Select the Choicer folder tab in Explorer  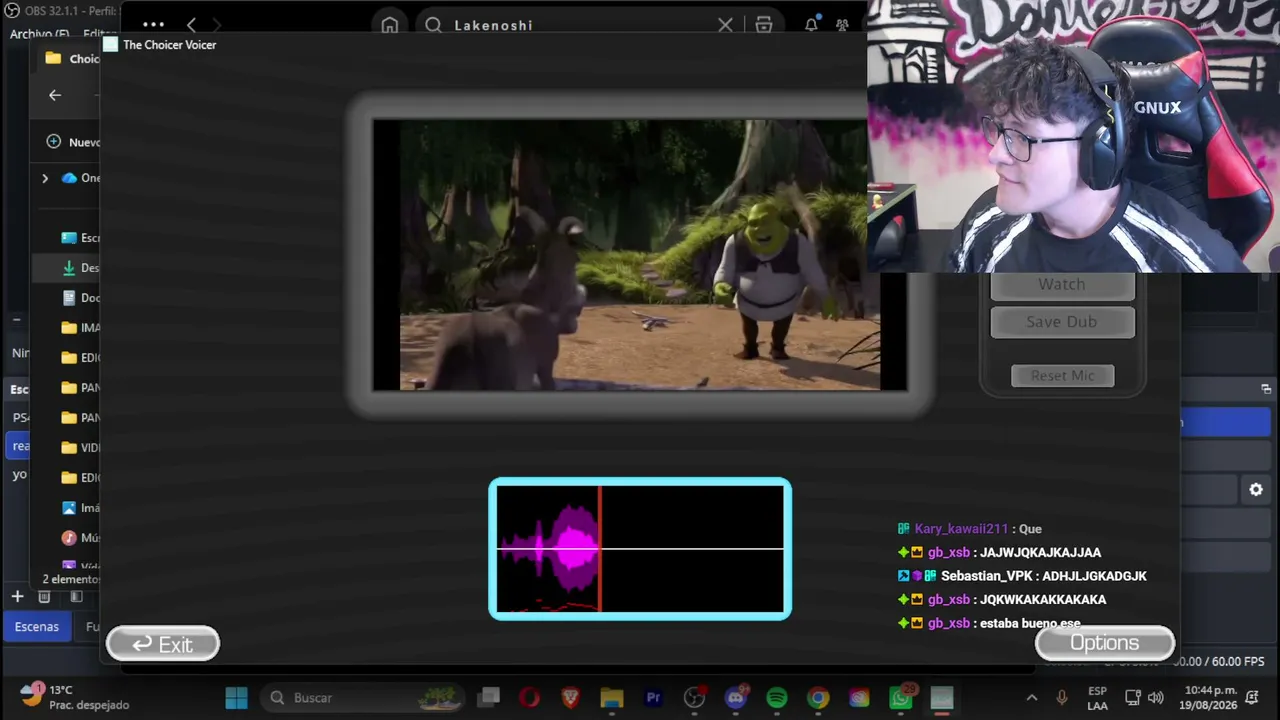pyautogui.click(x=72, y=59)
